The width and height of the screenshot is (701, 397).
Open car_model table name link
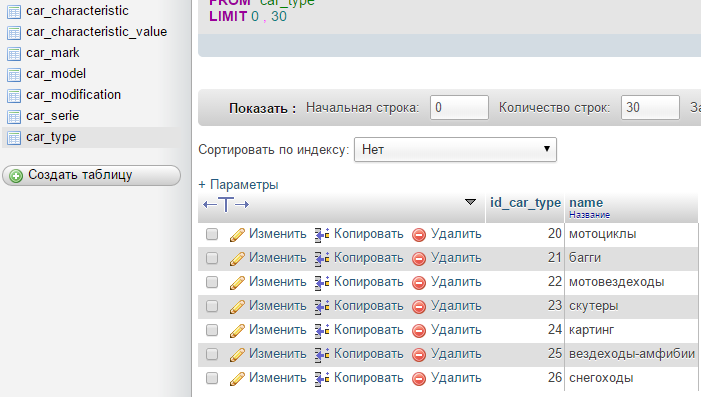coord(56,74)
